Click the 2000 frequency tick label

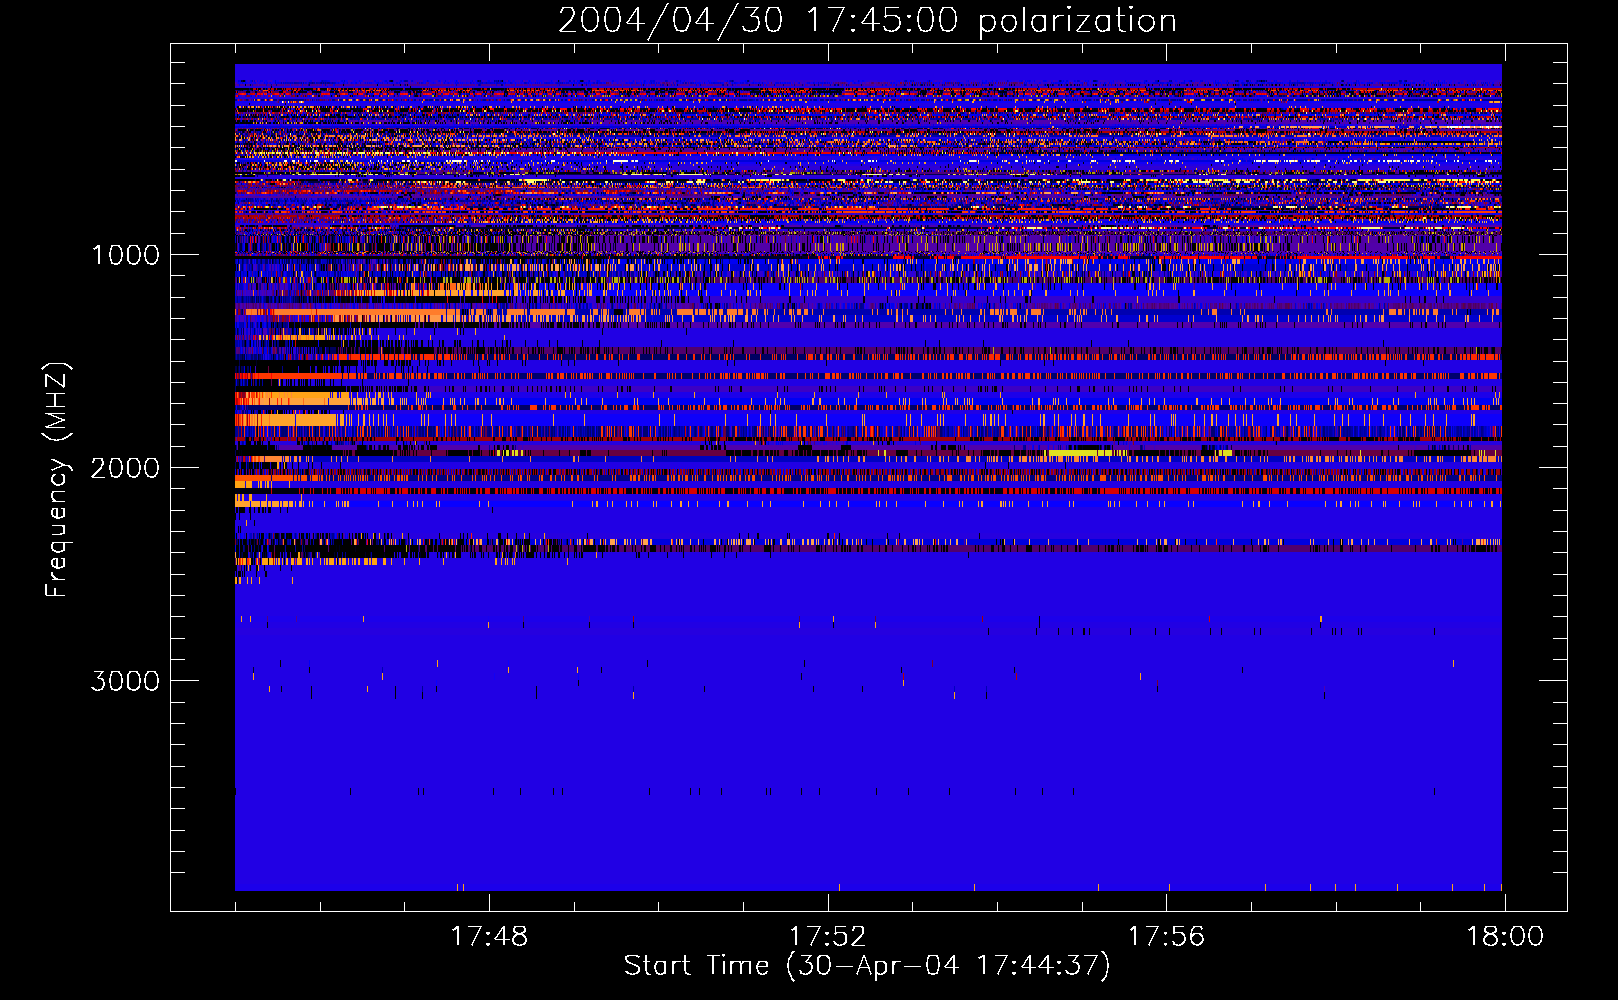click(125, 468)
